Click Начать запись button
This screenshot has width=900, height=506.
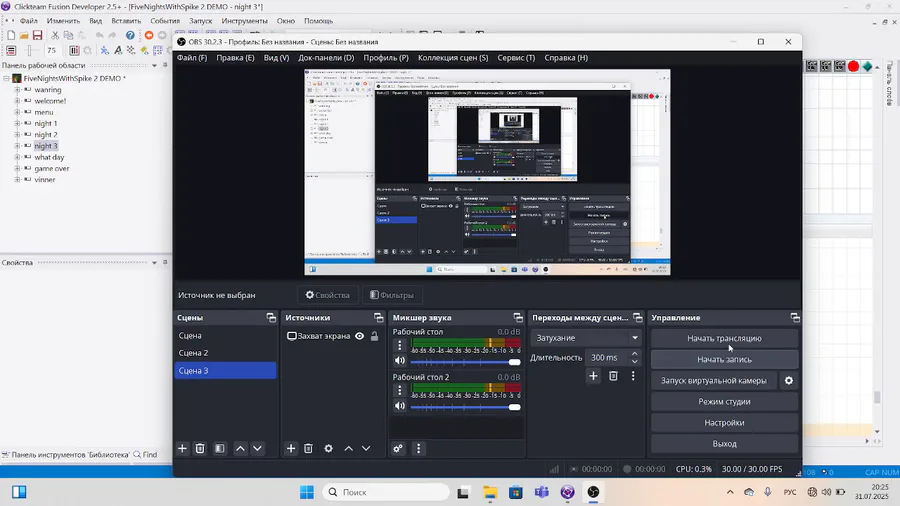pos(724,360)
